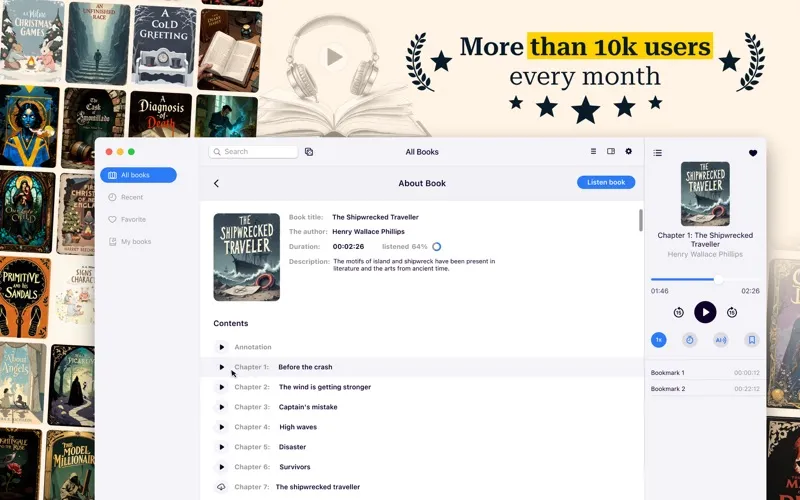
Task: Click the 'Before the crash' chapter title
Action: [305, 367]
